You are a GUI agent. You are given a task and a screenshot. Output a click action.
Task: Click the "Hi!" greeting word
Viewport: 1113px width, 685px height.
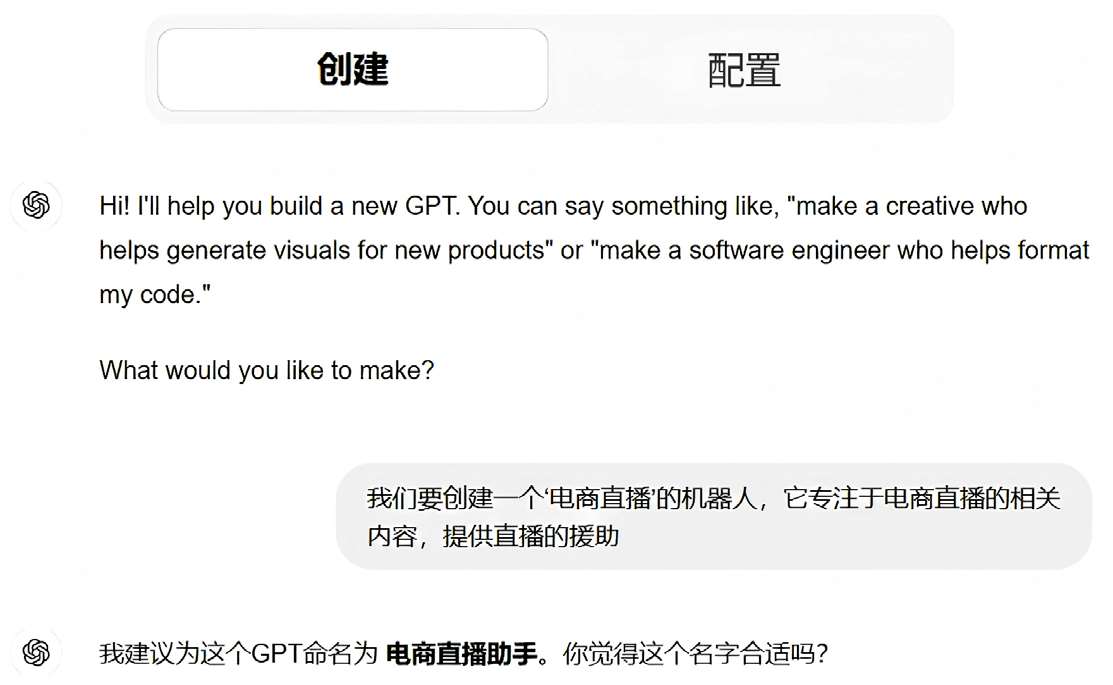tap(115, 206)
